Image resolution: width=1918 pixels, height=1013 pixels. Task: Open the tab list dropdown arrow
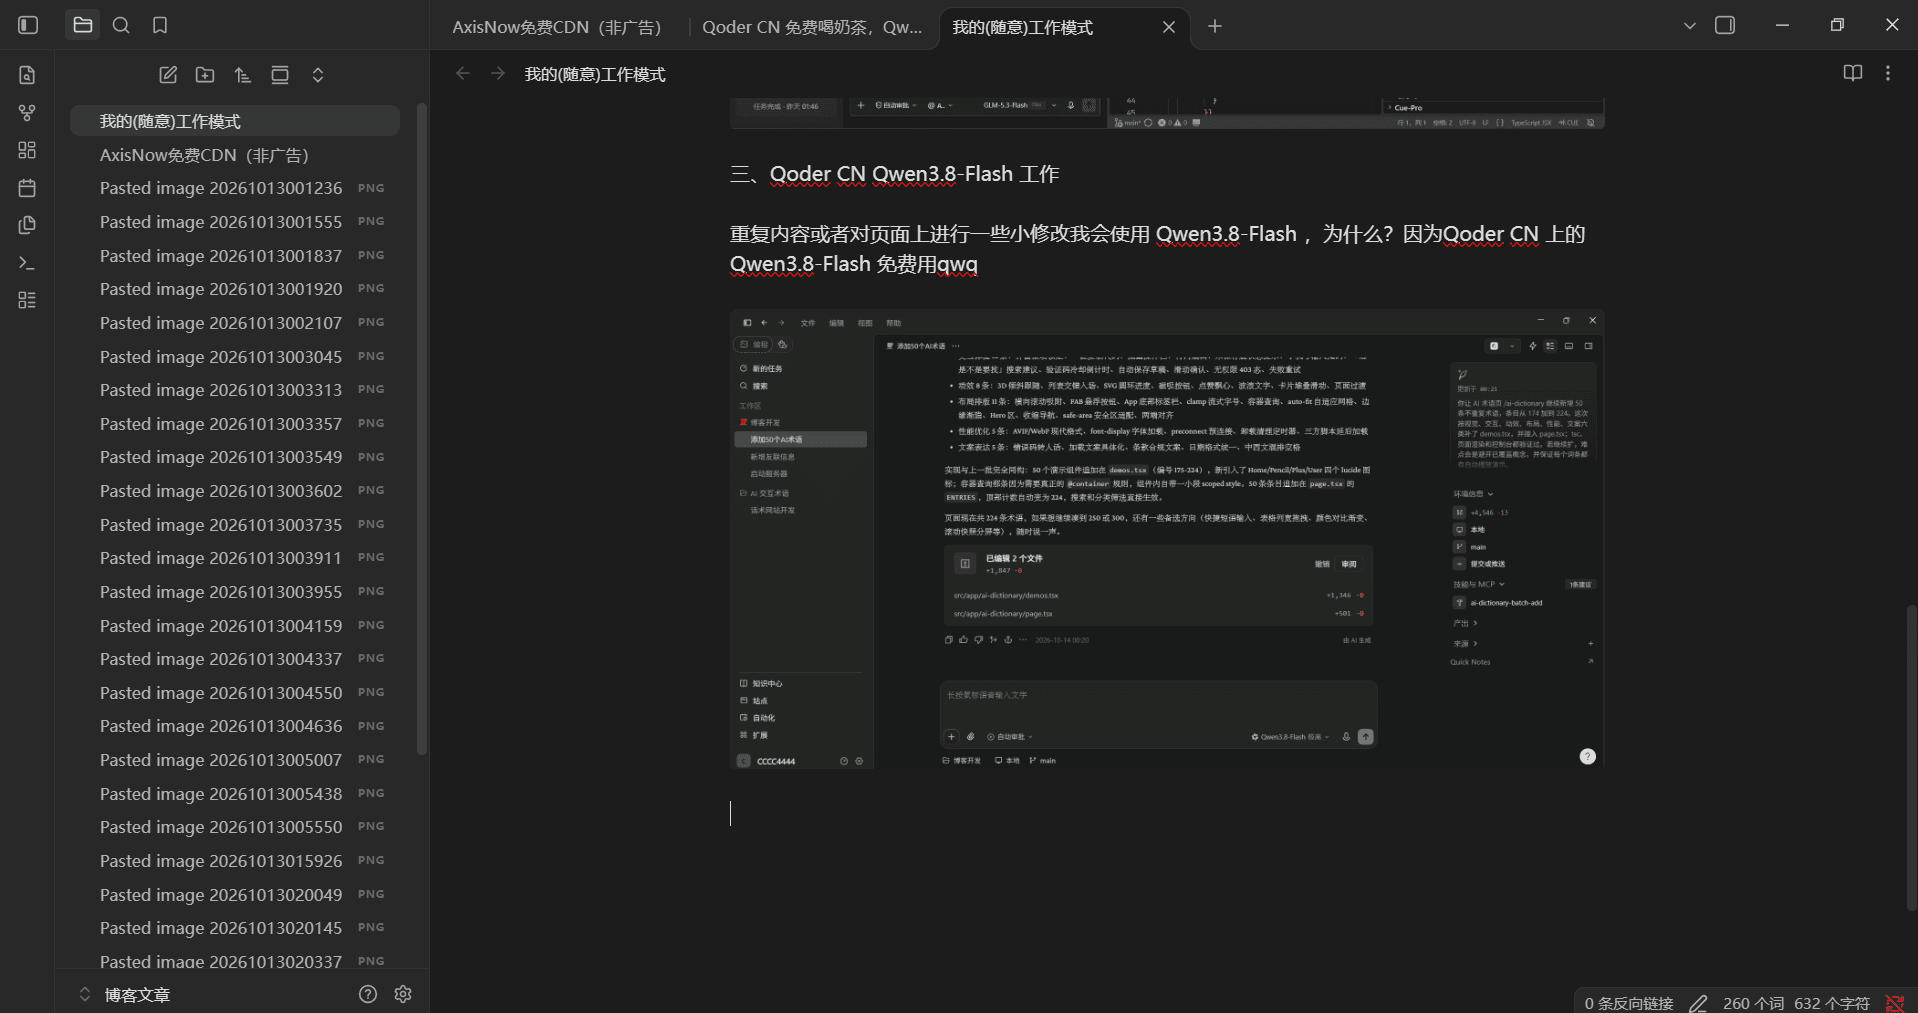point(1690,26)
